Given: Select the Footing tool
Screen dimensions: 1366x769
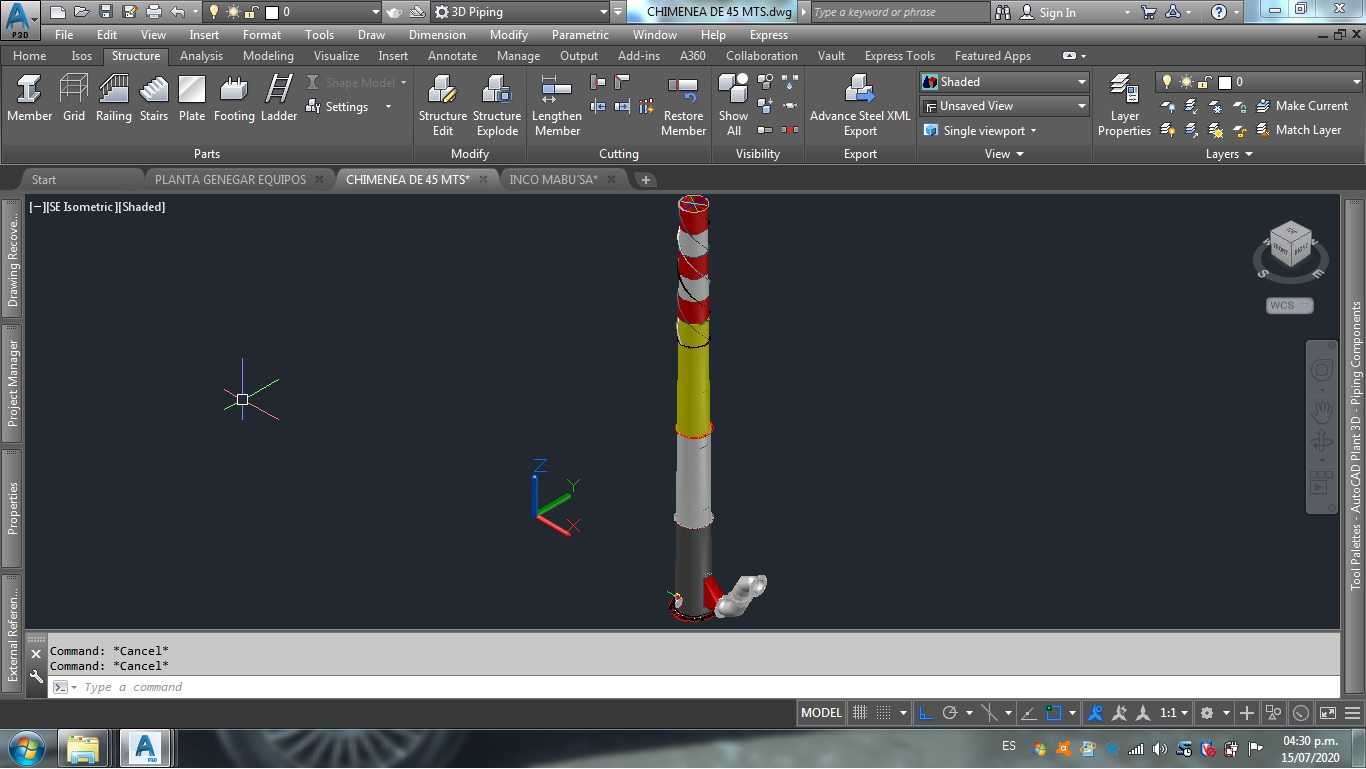Looking at the screenshot, I should 234,98.
